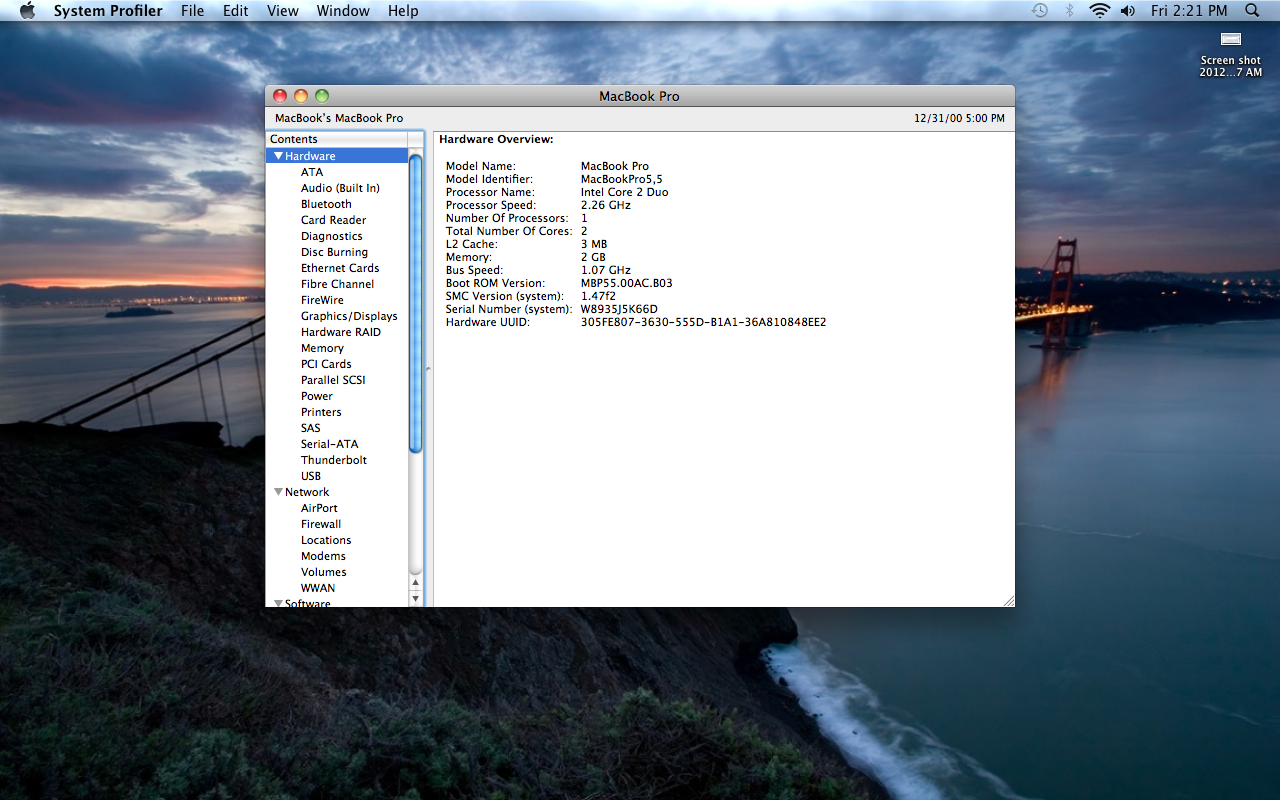1280x800 pixels.
Task: Open Spotlight search magnifier
Action: click(1252, 11)
